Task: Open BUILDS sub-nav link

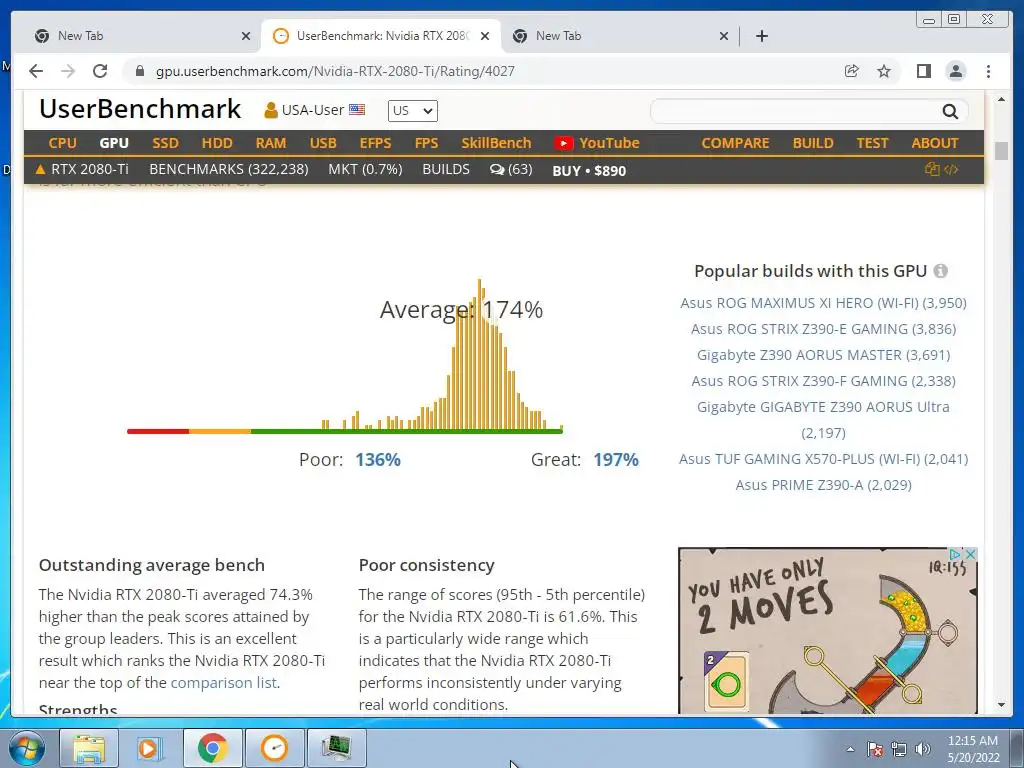Action: point(446,169)
